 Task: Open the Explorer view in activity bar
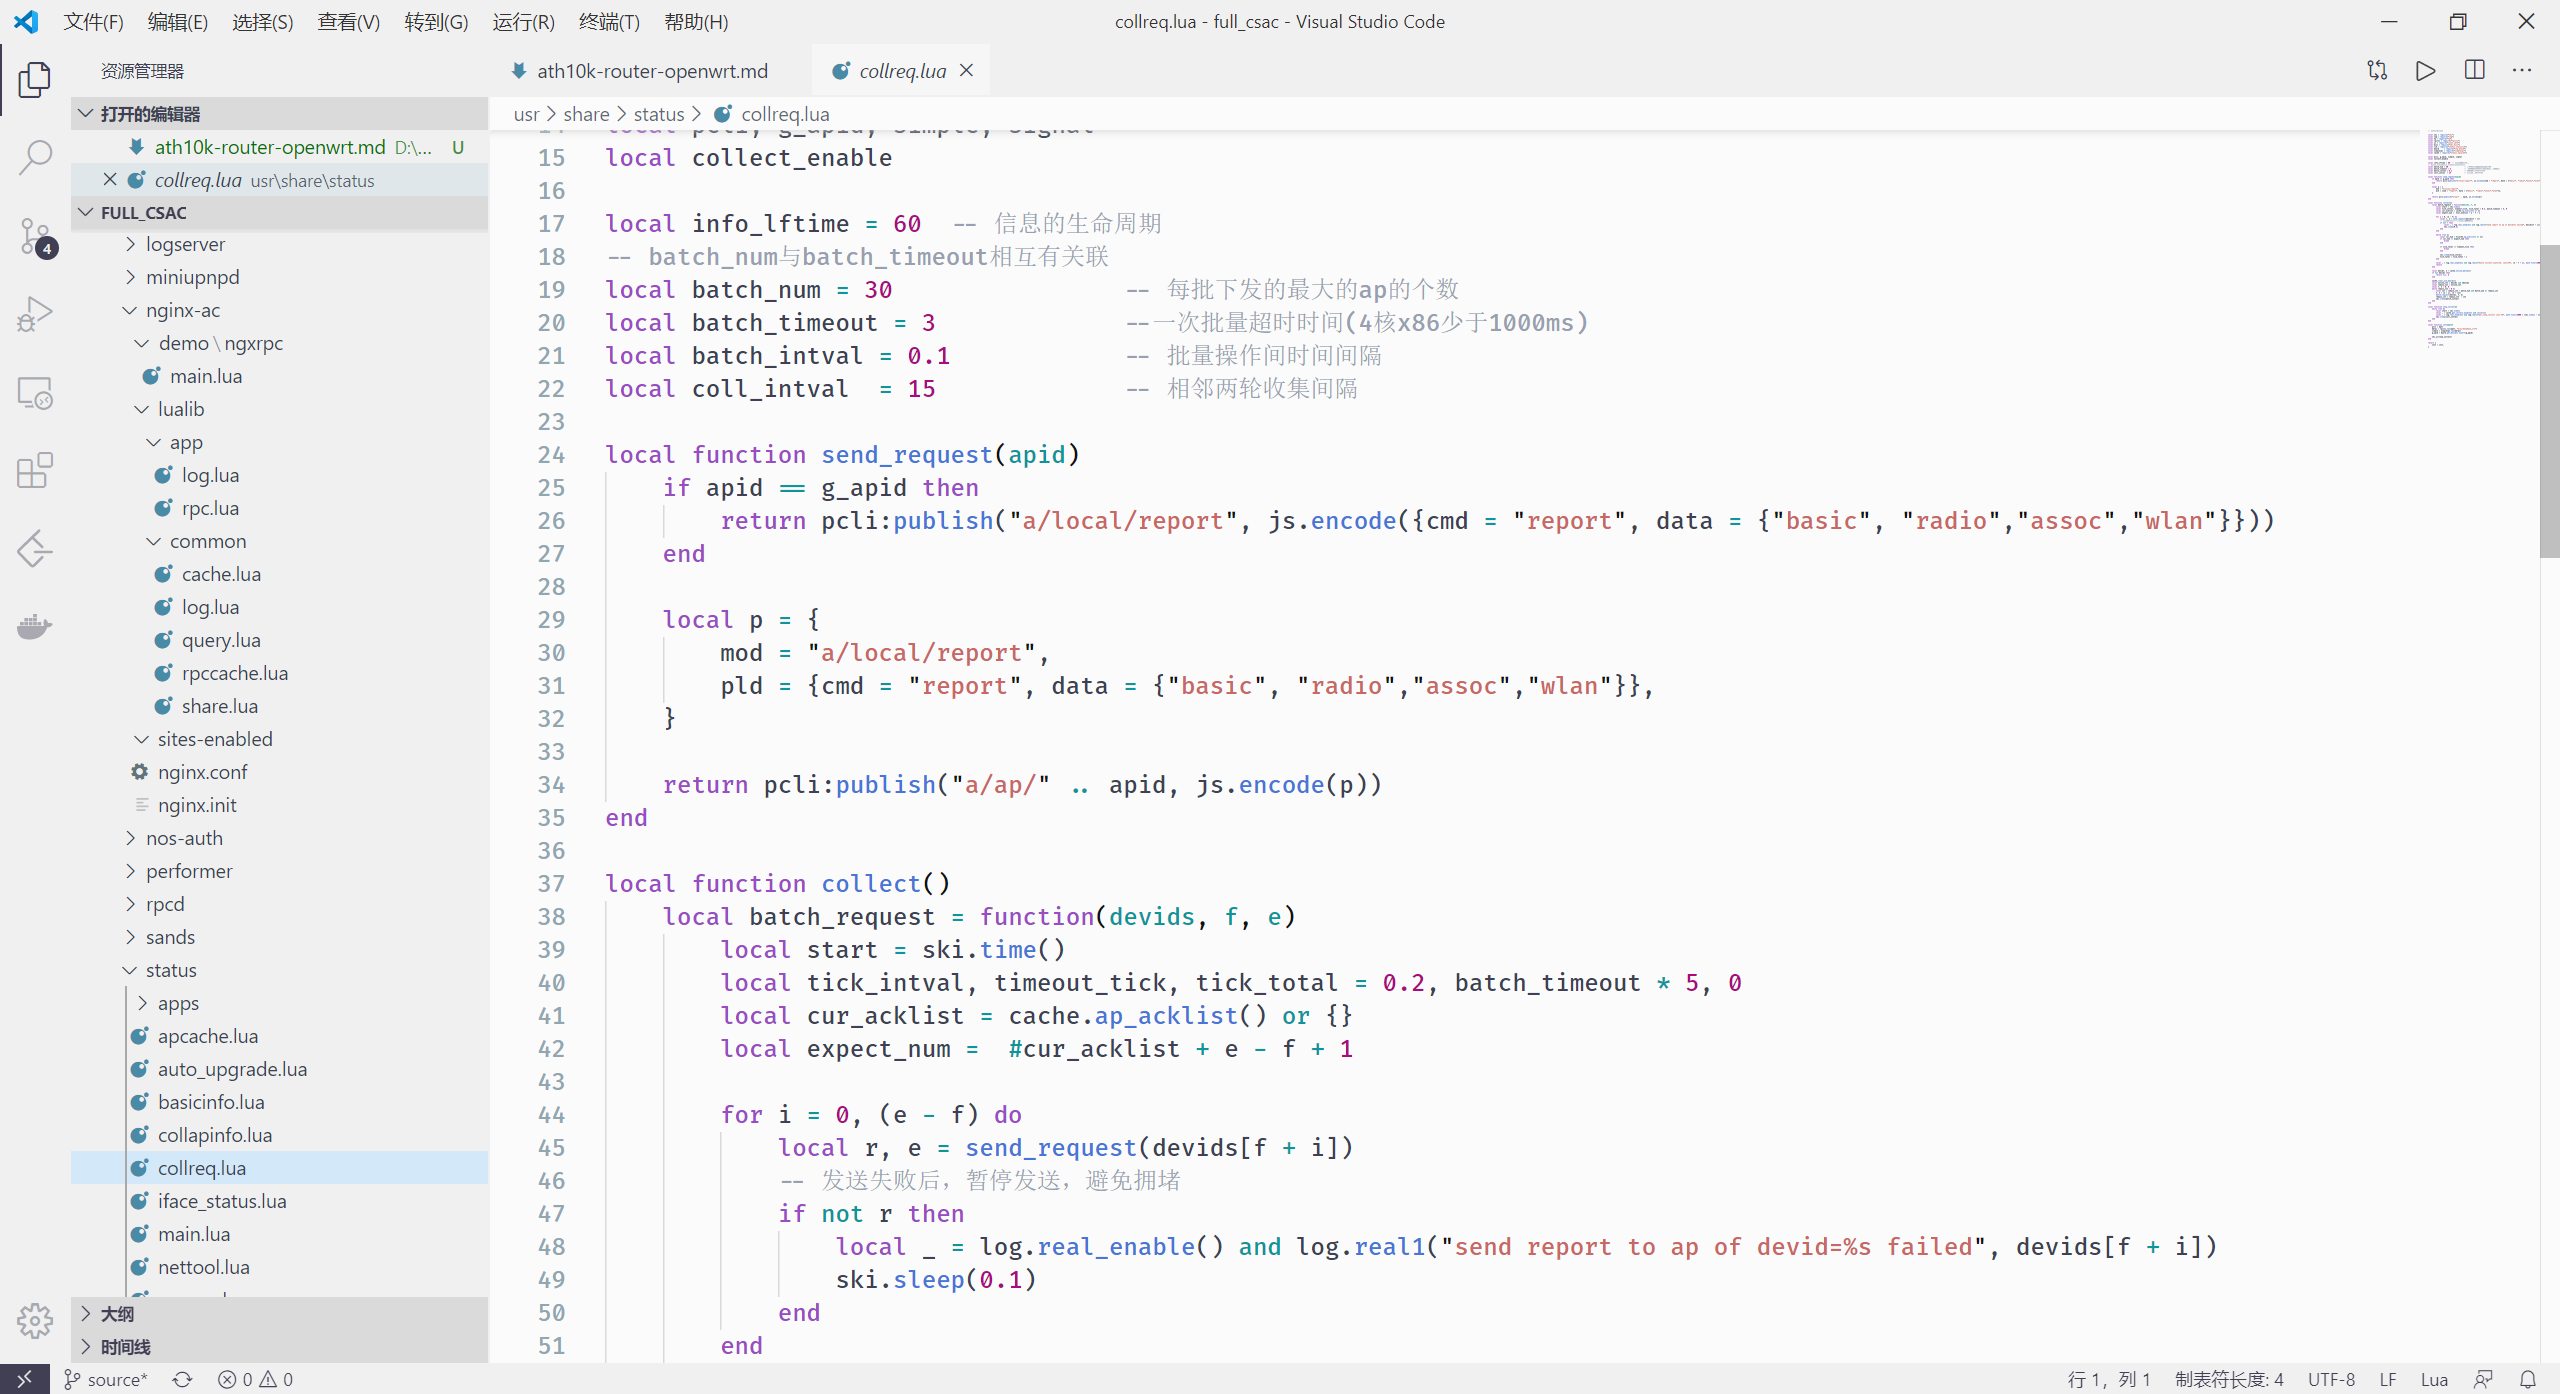[x=34, y=79]
